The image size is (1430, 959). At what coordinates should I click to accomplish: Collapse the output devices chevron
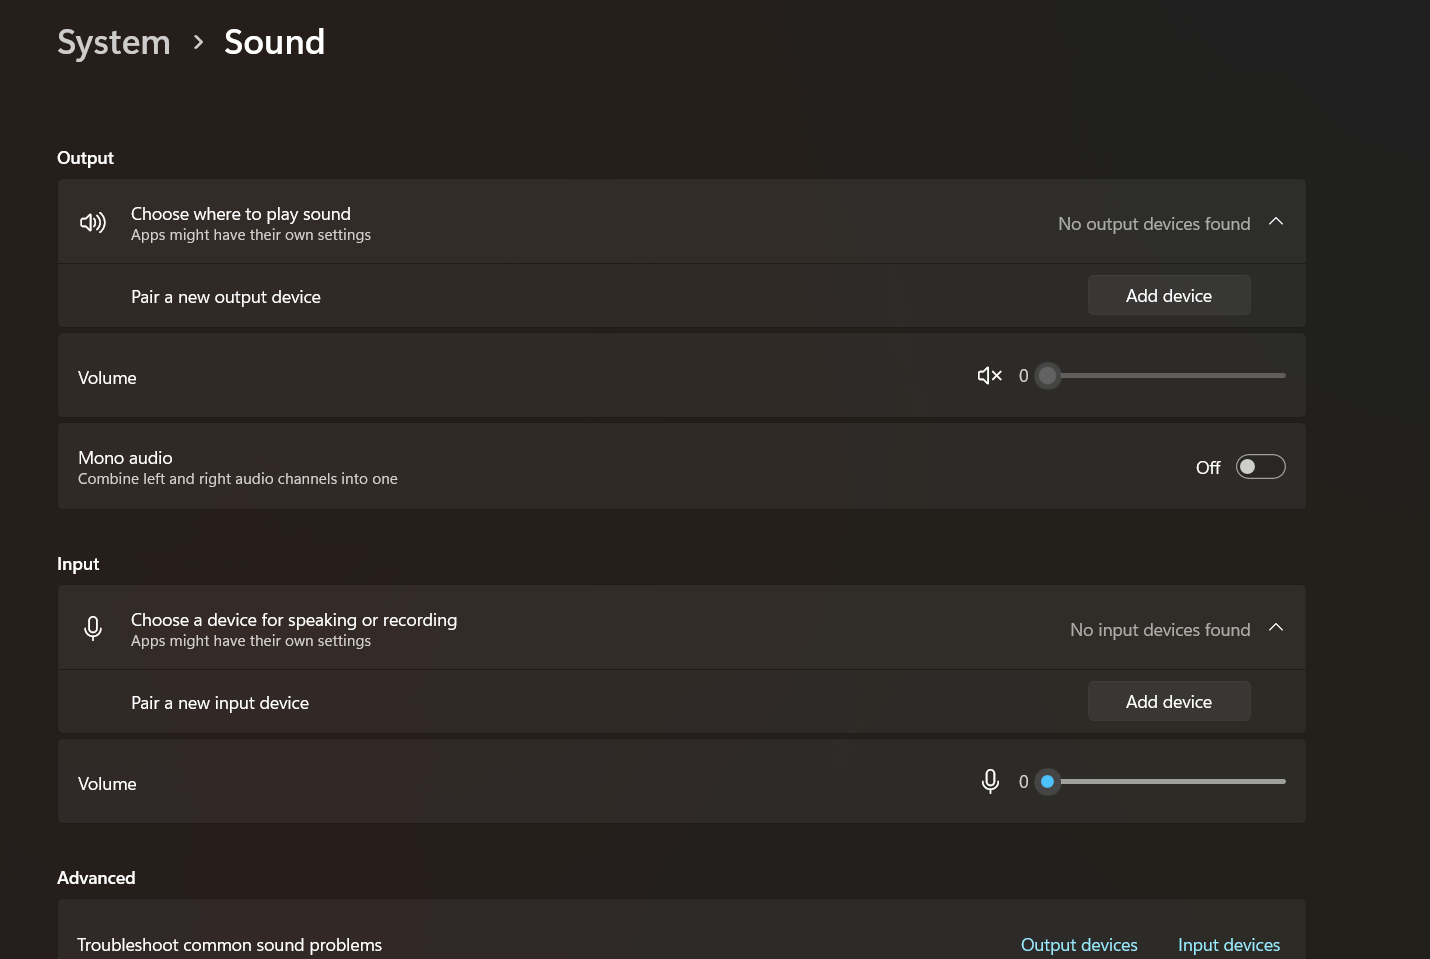pos(1276,222)
